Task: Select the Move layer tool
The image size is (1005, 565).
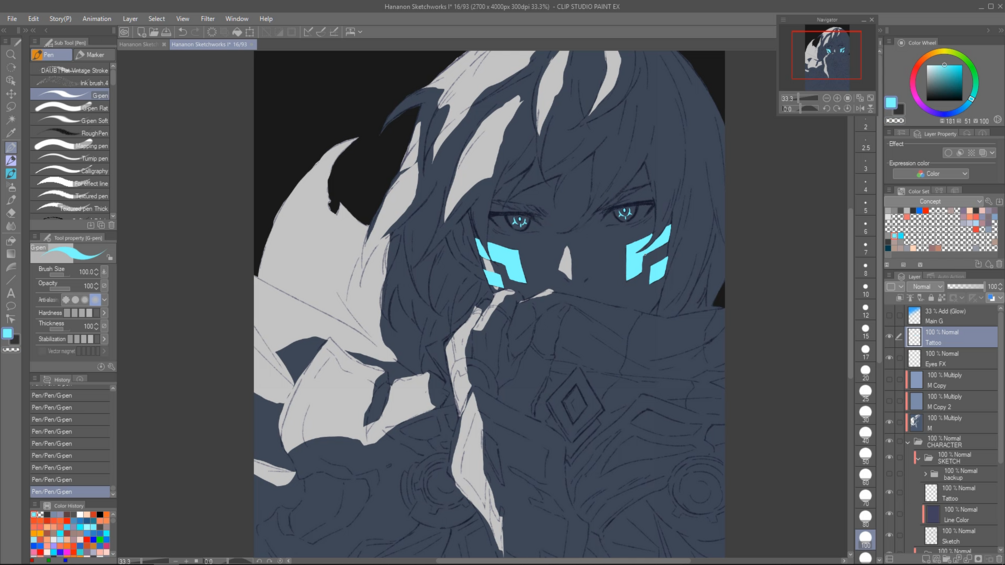Action: (x=11, y=94)
